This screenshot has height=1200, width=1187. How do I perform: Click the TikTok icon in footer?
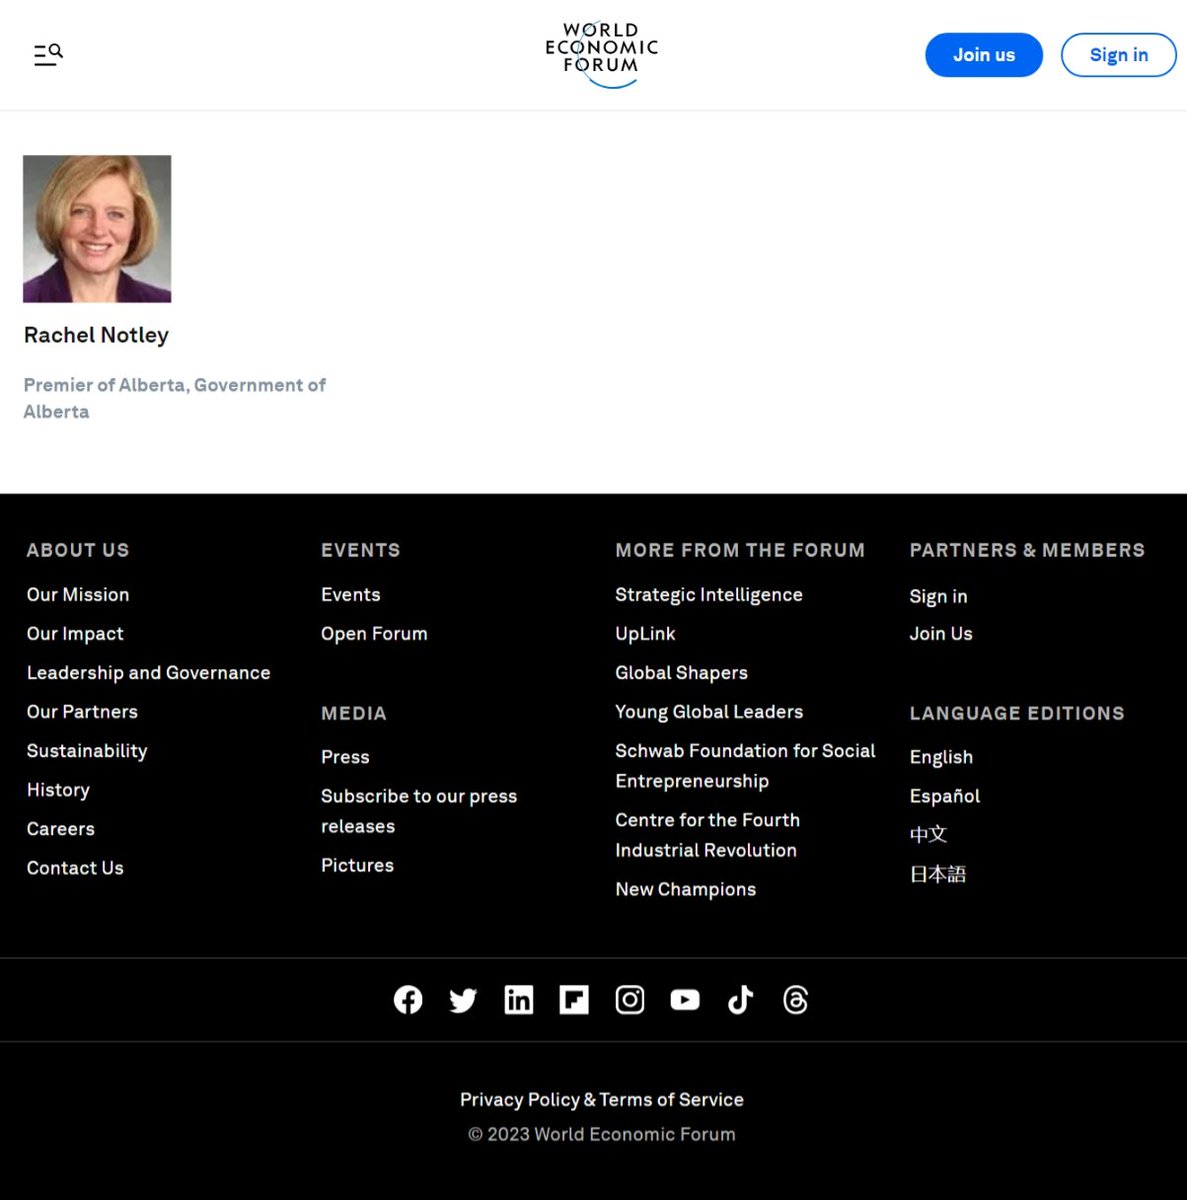coord(740,1000)
